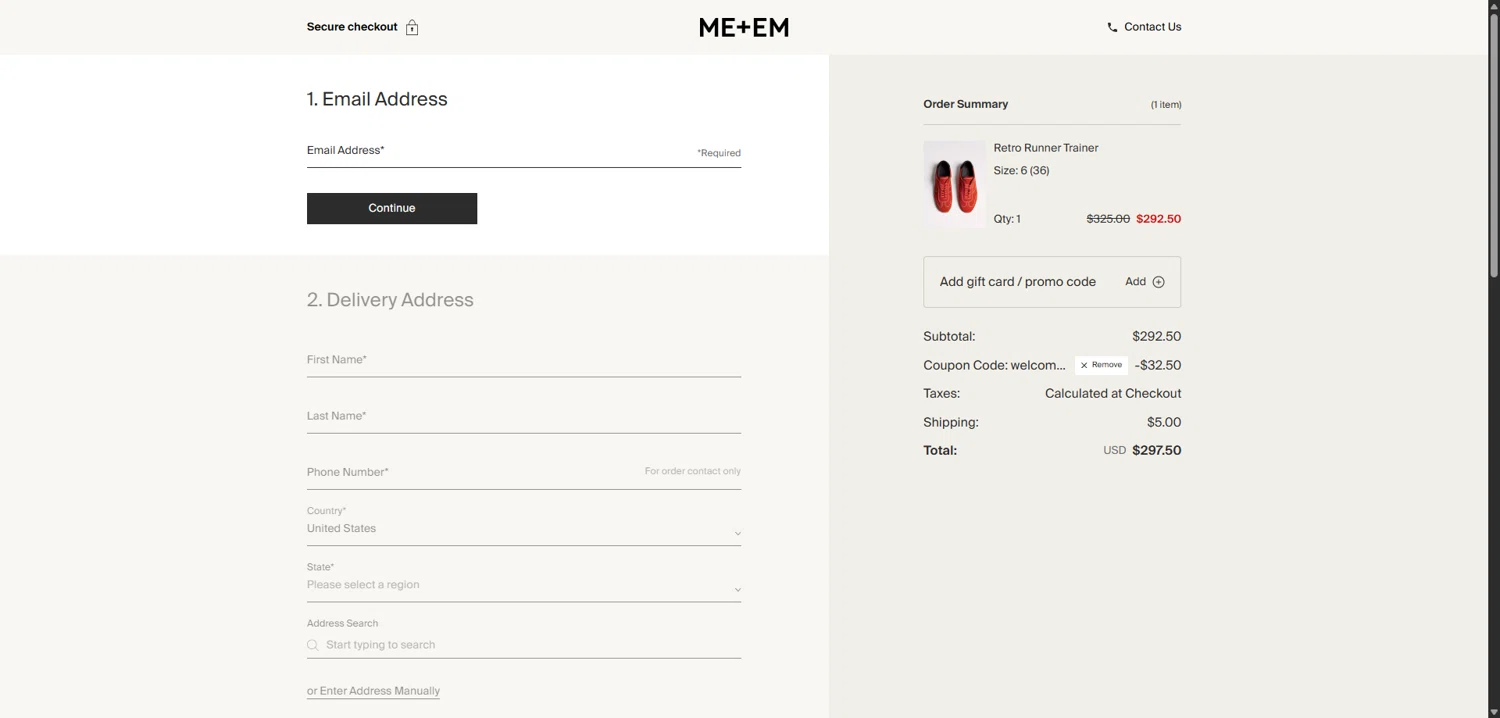1500x718 pixels.
Task: Click the plus circle icon next to Add
Action: pos(1158,282)
